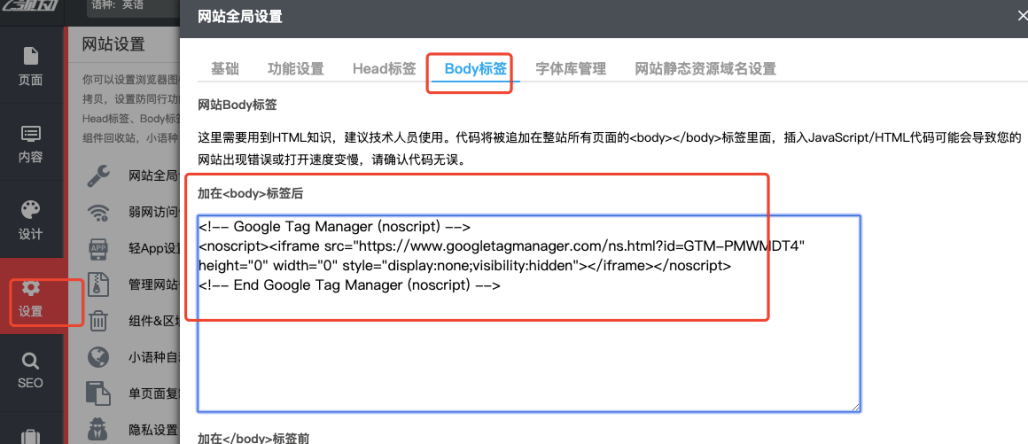Click the Wi-Fi icon for 弱网访问
Viewport: 1028px width, 444px height.
99,212
